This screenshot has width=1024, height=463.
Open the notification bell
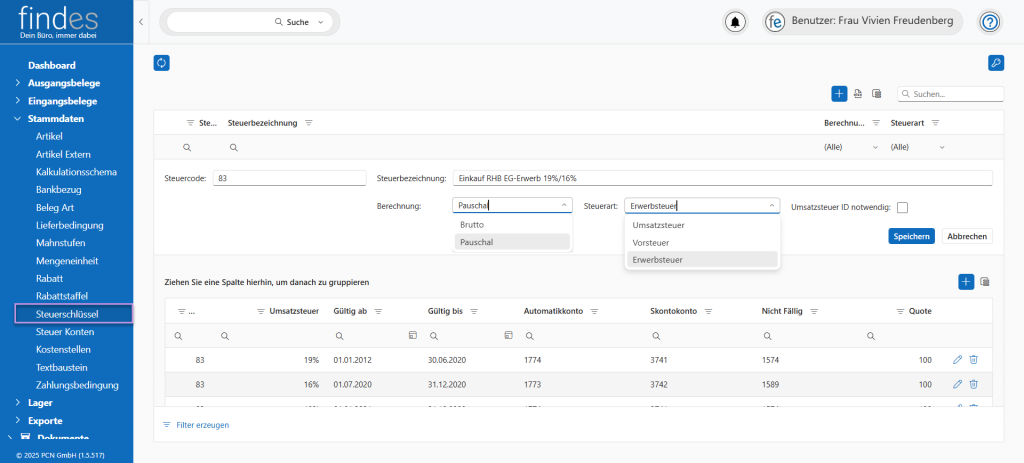(x=736, y=22)
